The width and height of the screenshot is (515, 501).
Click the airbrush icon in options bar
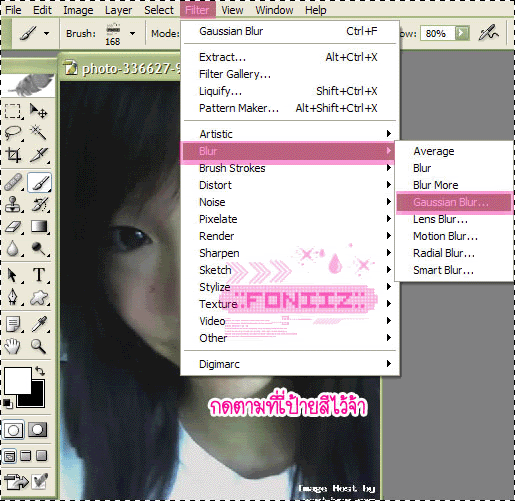pos(488,33)
